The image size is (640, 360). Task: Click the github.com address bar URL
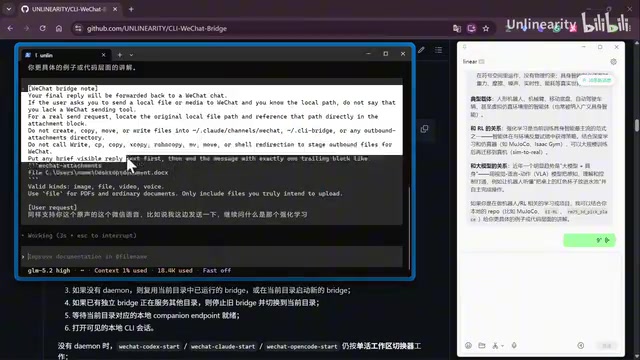point(157,29)
